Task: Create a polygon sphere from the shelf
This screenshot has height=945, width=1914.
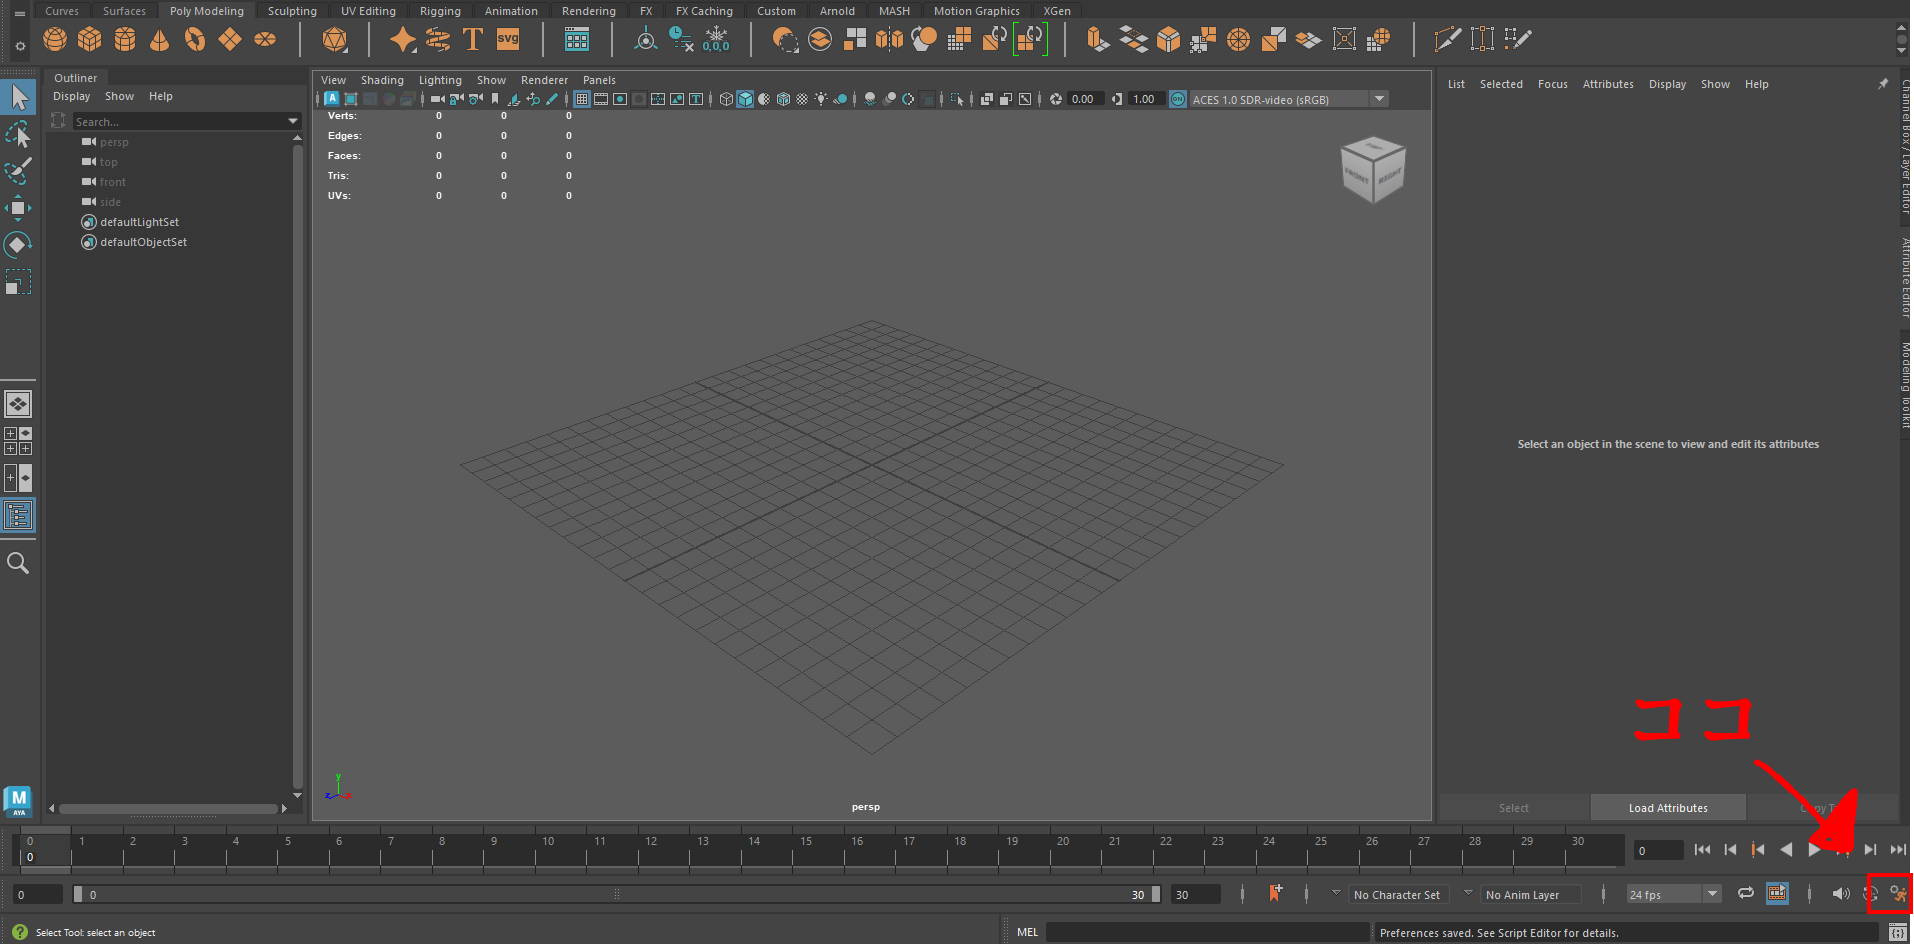Action: click(x=55, y=39)
